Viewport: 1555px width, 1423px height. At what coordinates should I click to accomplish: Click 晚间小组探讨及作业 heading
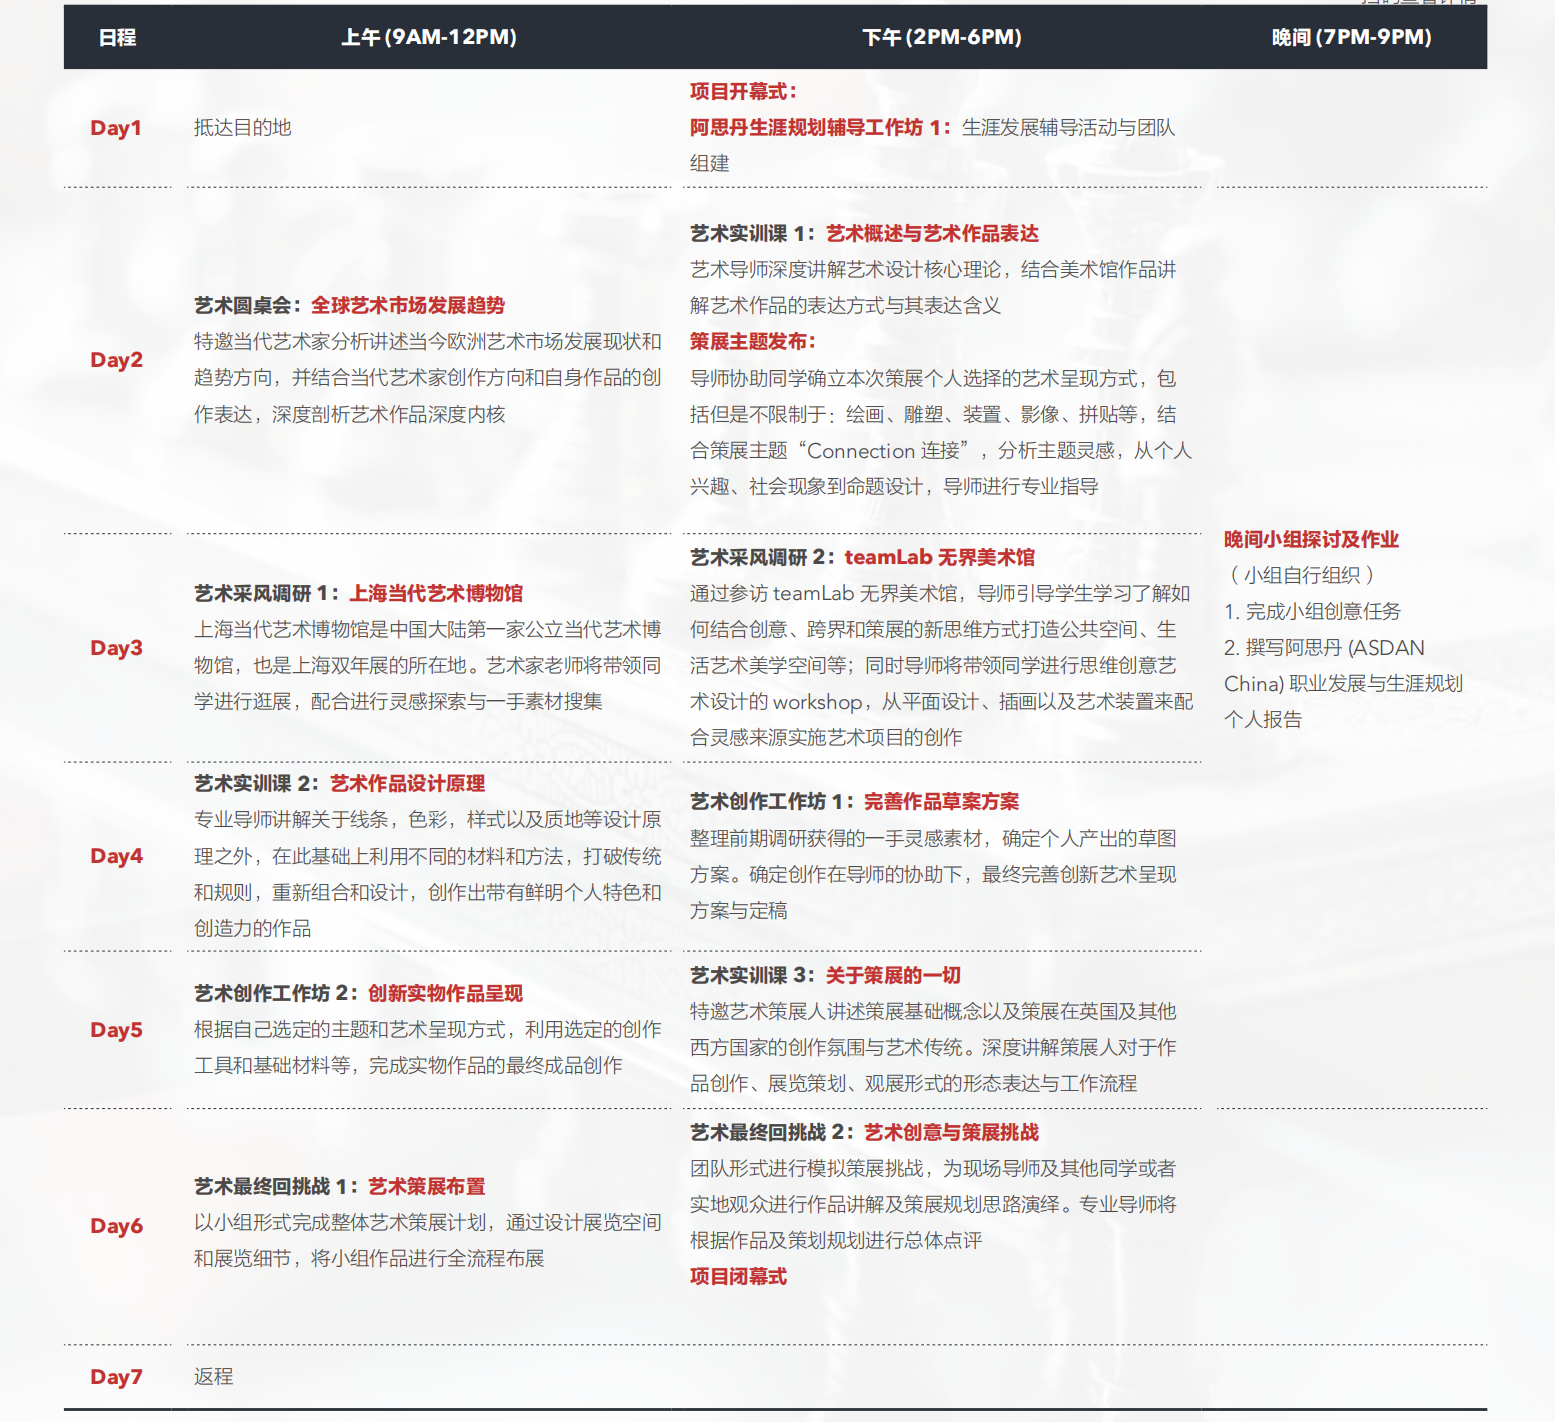(1312, 540)
